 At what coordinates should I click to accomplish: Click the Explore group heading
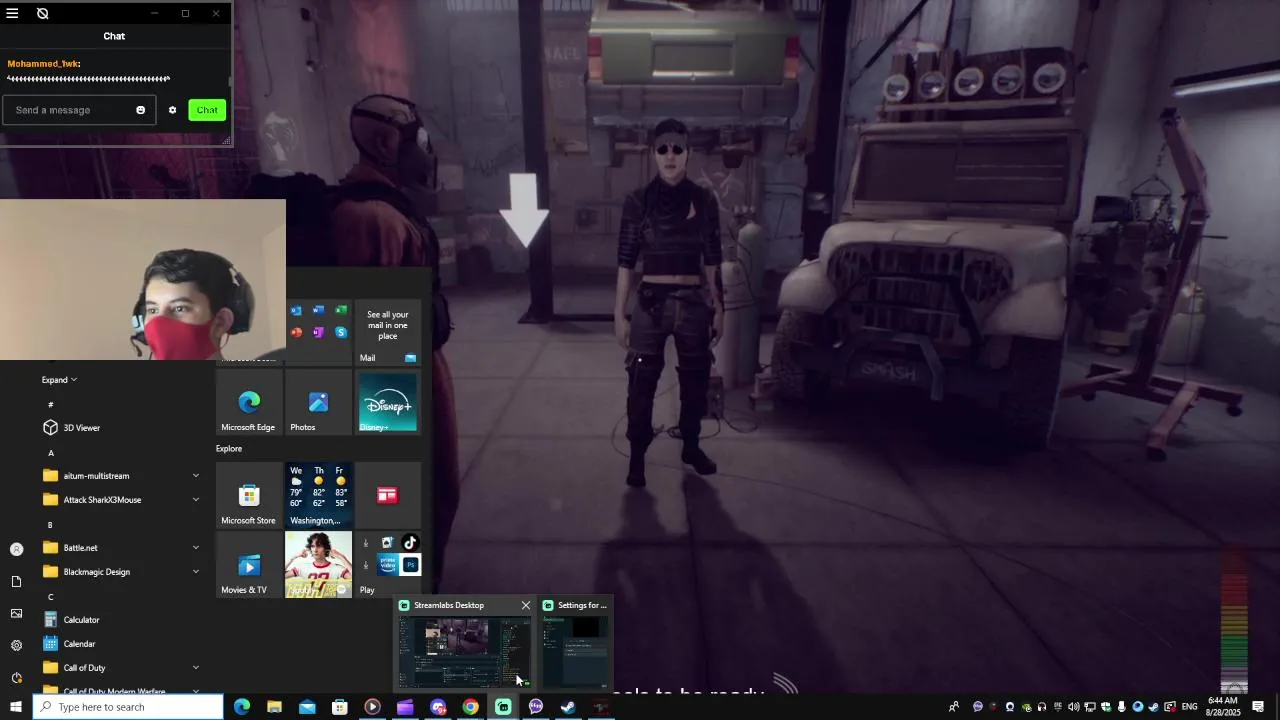click(229, 449)
